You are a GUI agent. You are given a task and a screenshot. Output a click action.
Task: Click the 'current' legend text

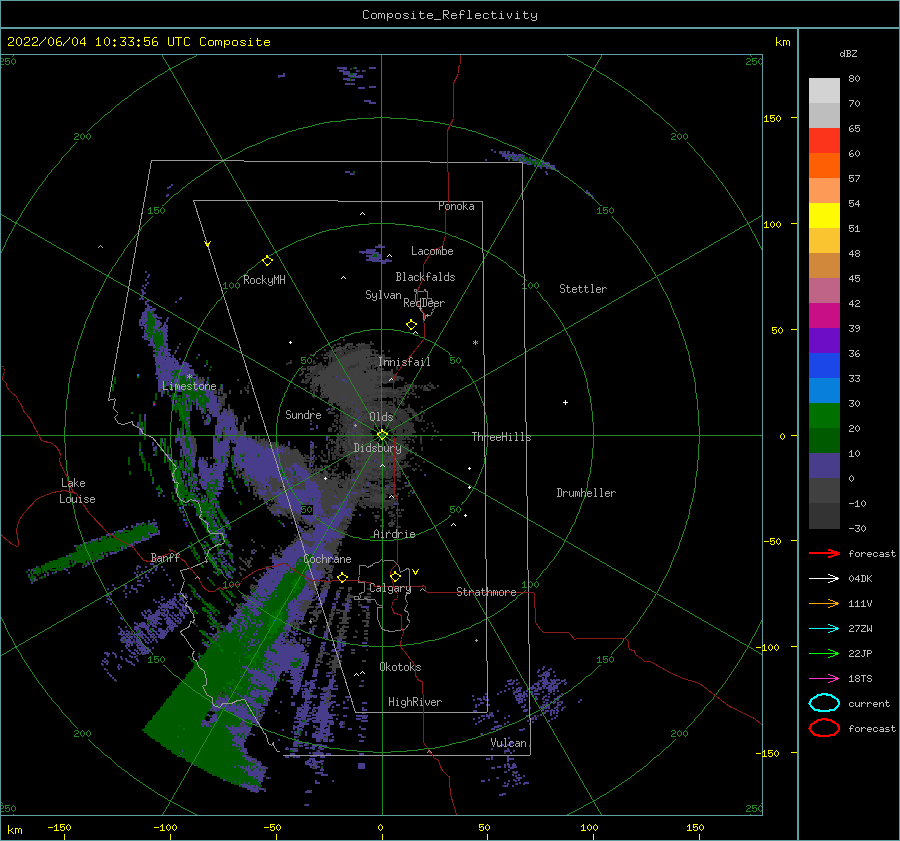click(869, 703)
